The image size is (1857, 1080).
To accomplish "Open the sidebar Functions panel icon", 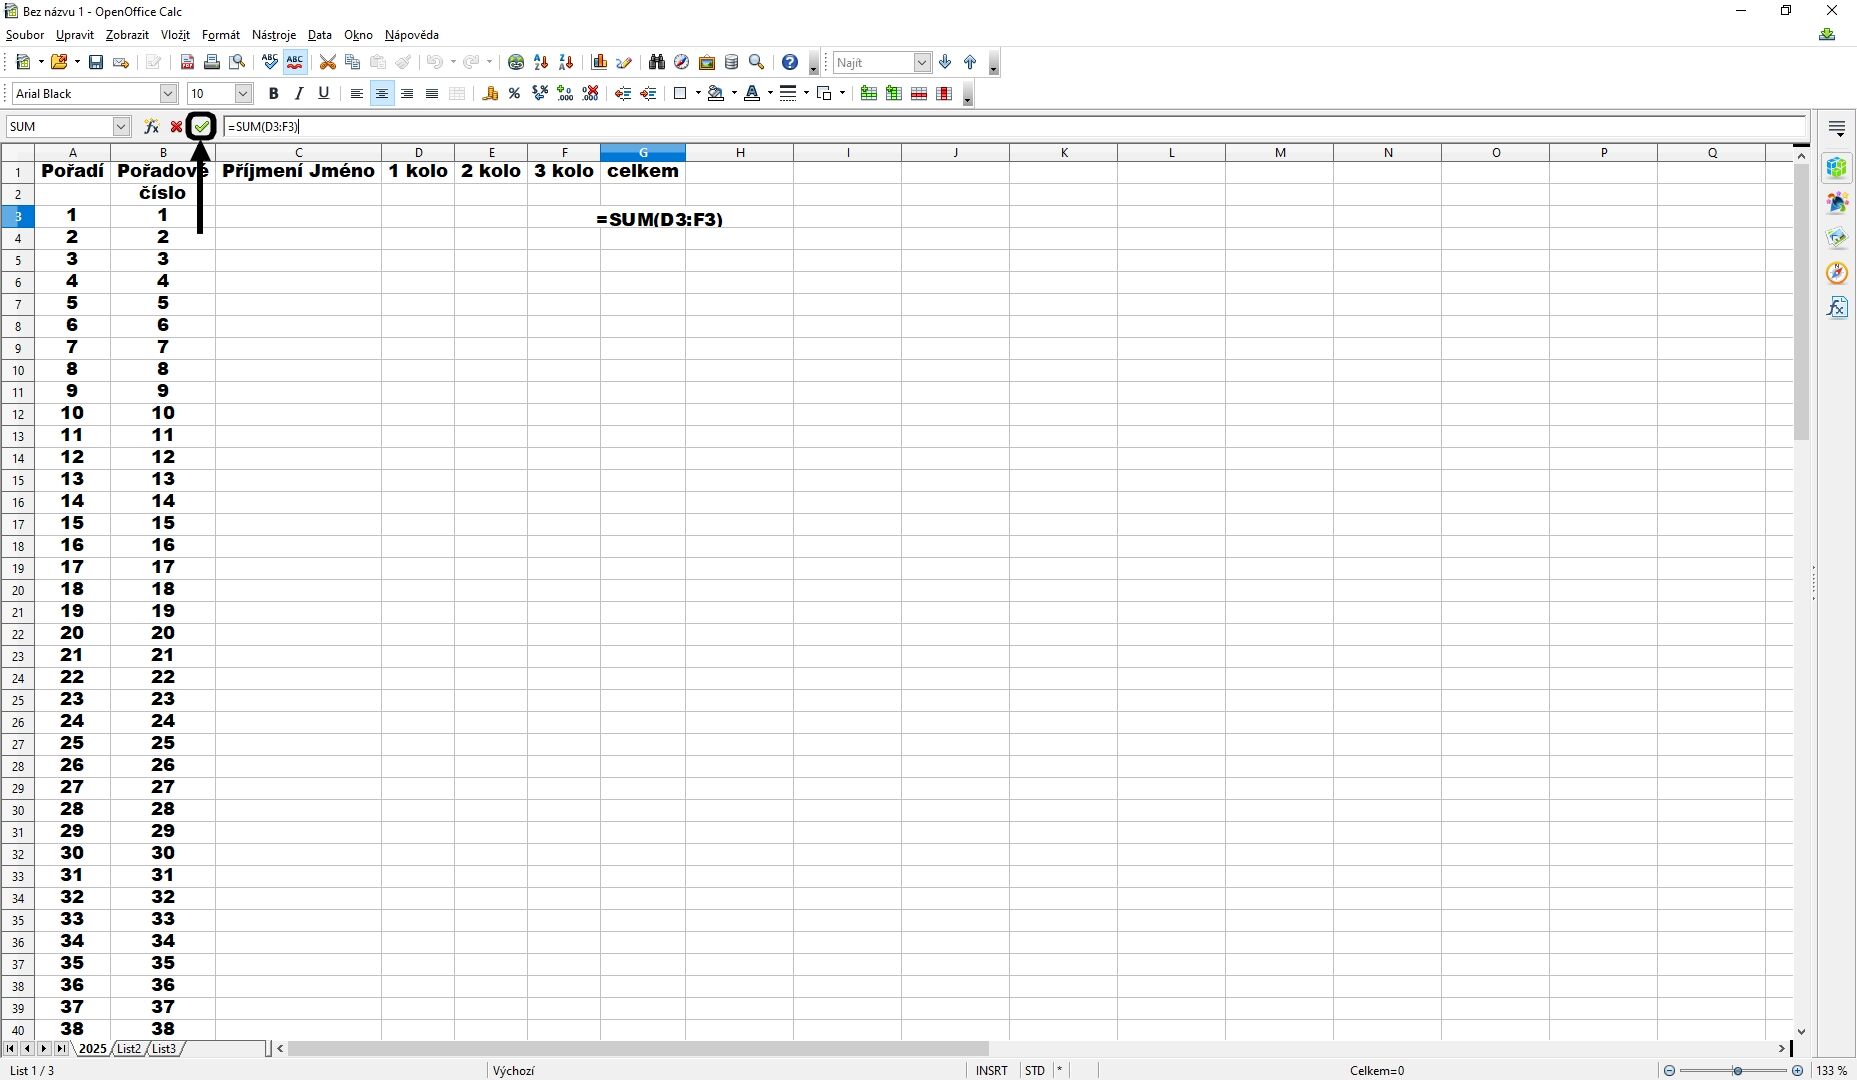I will (x=1837, y=307).
